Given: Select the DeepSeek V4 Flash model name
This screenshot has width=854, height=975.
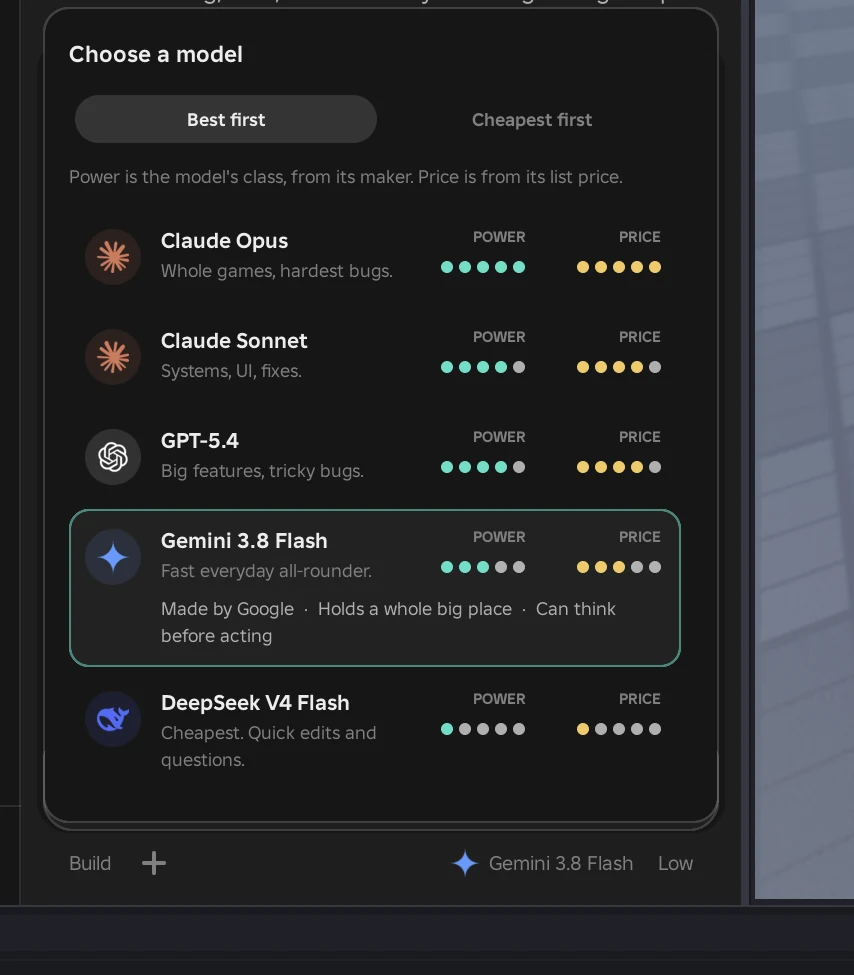Looking at the screenshot, I should click(255, 703).
